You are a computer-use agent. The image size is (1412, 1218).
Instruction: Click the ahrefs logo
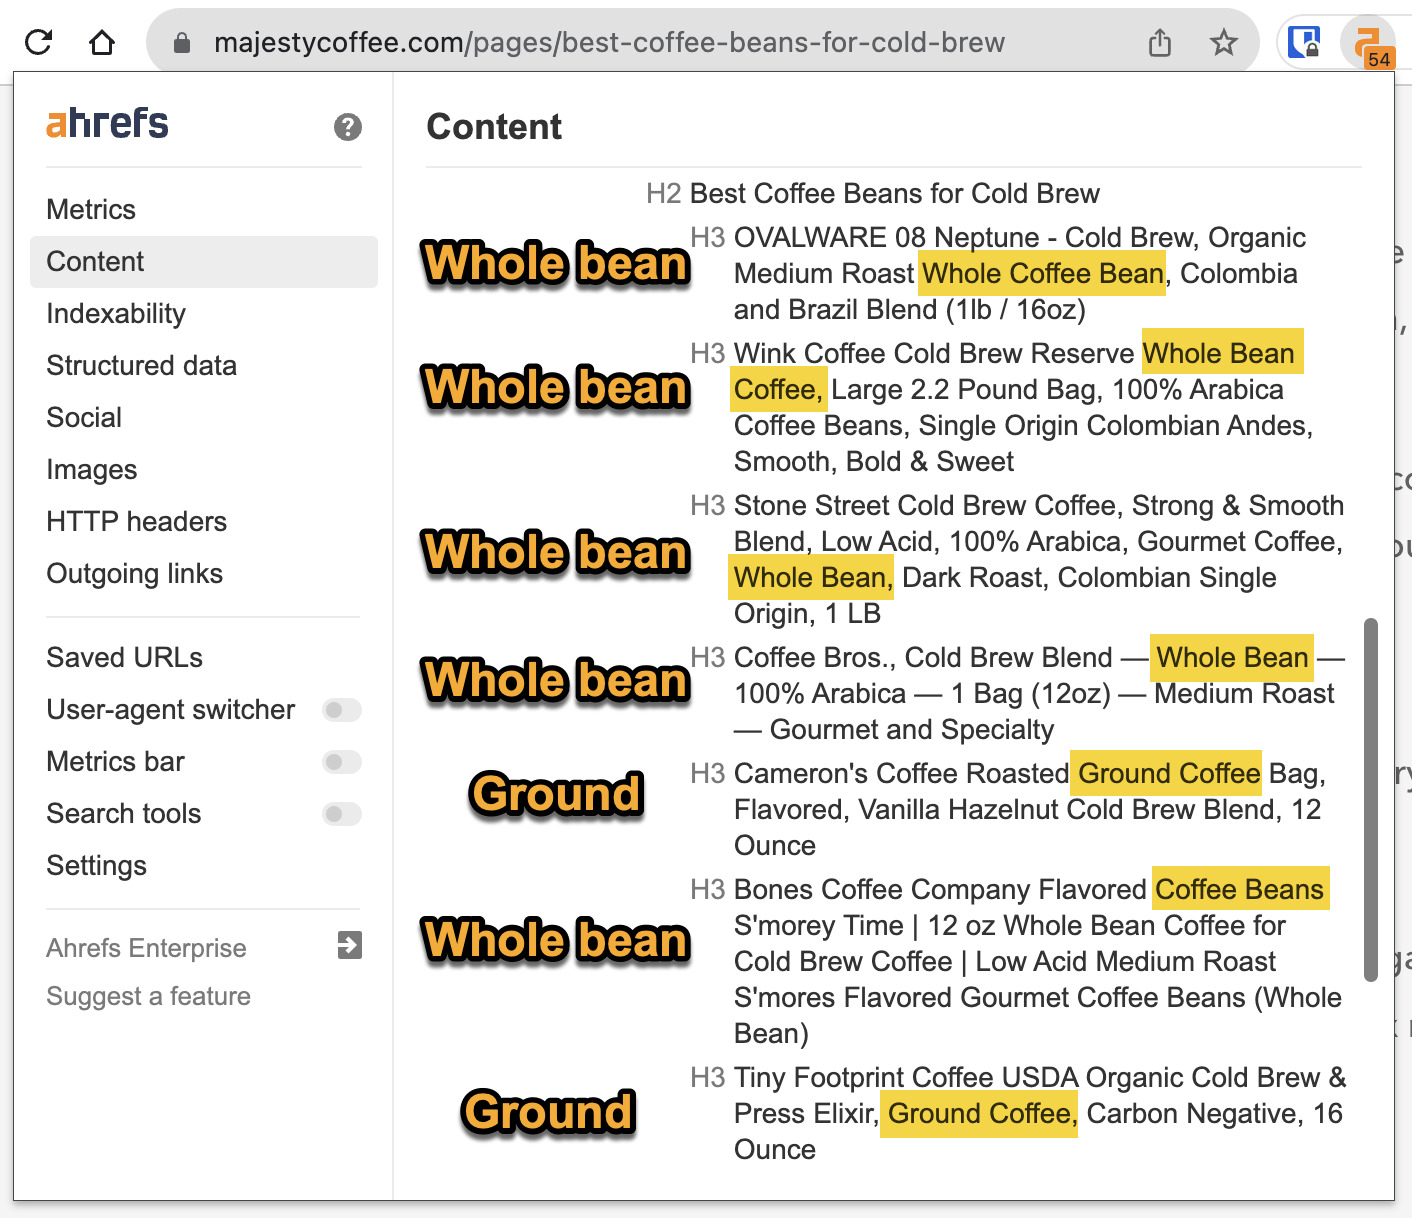106,122
